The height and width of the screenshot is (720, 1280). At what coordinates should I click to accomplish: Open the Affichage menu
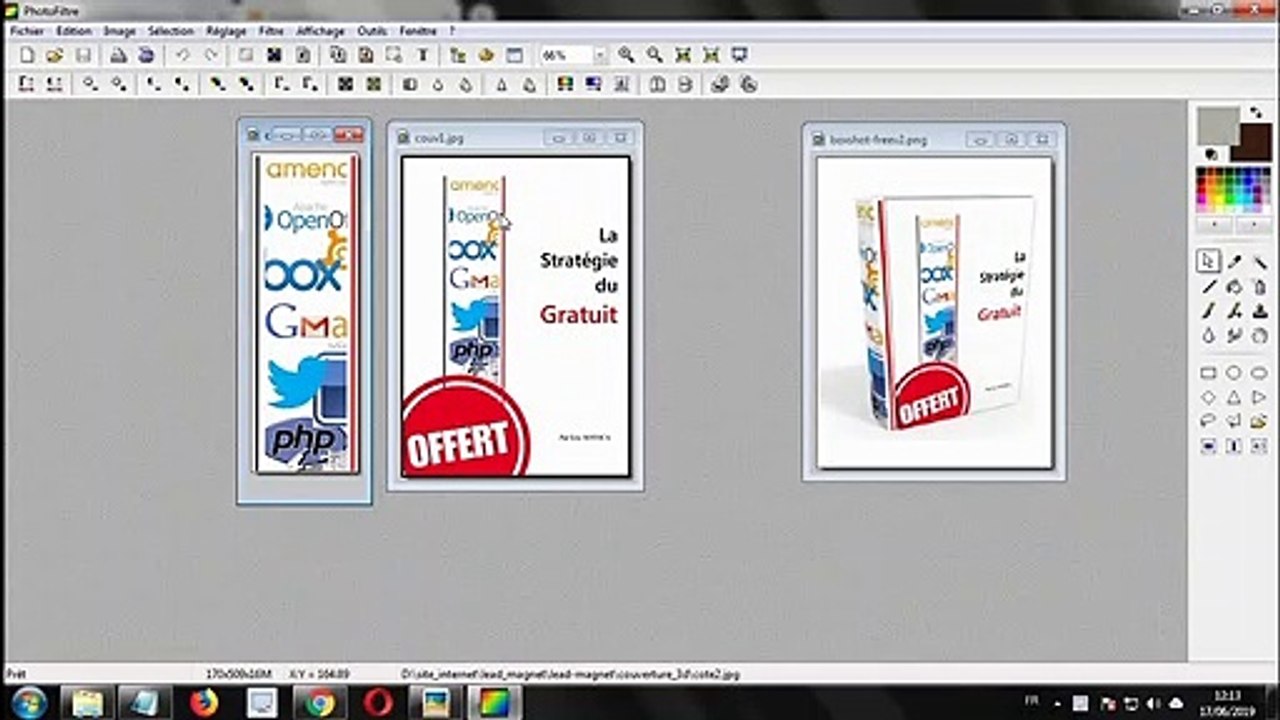(320, 31)
